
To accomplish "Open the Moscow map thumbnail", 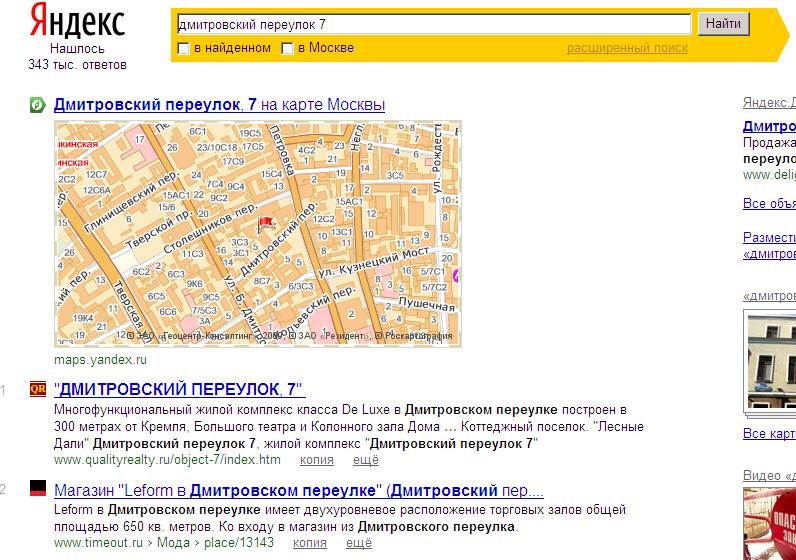I will [x=258, y=234].
